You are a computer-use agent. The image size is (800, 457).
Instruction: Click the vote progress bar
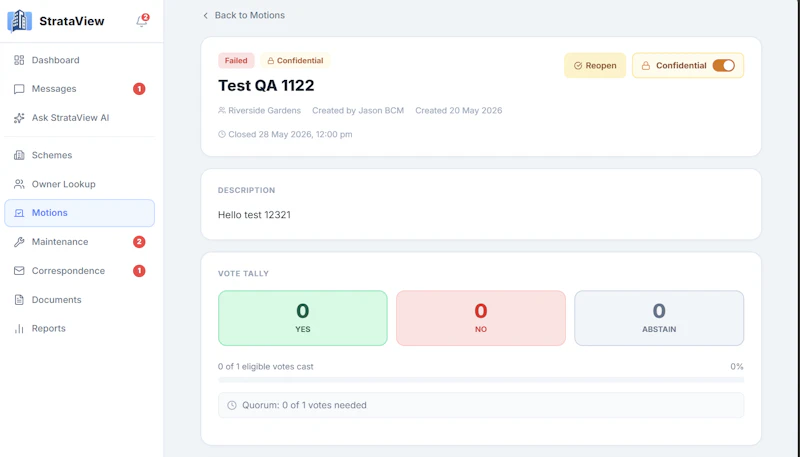[481, 380]
